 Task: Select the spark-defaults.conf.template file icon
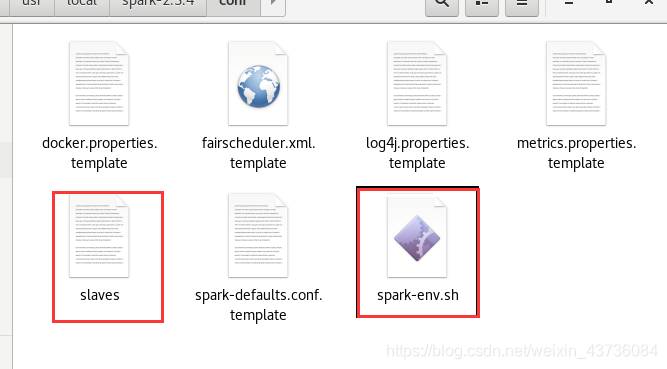tap(258, 235)
